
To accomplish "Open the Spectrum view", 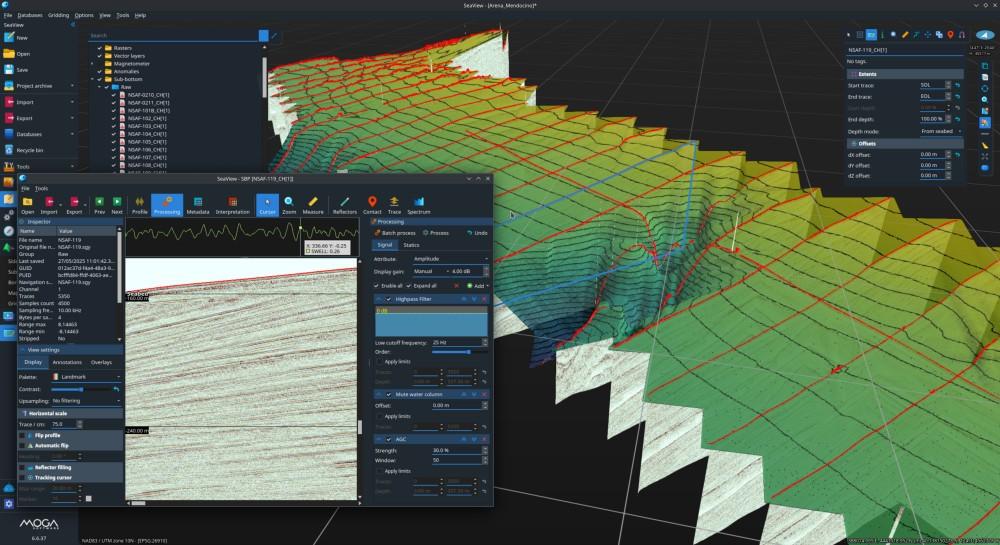I will click(419, 205).
